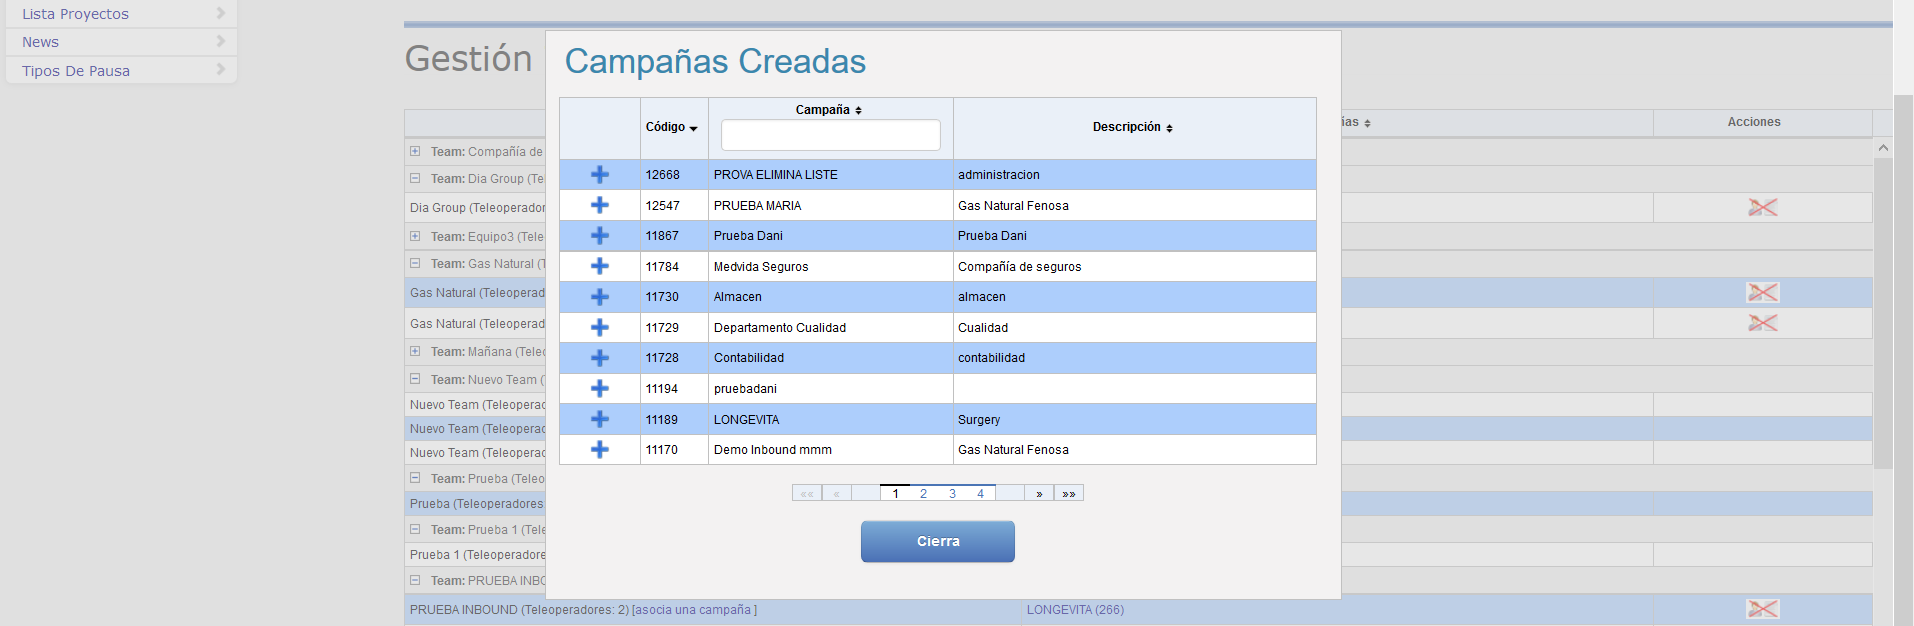This screenshot has height=626, width=1914.
Task: Sort table by Código column
Action: pos(672,127)
